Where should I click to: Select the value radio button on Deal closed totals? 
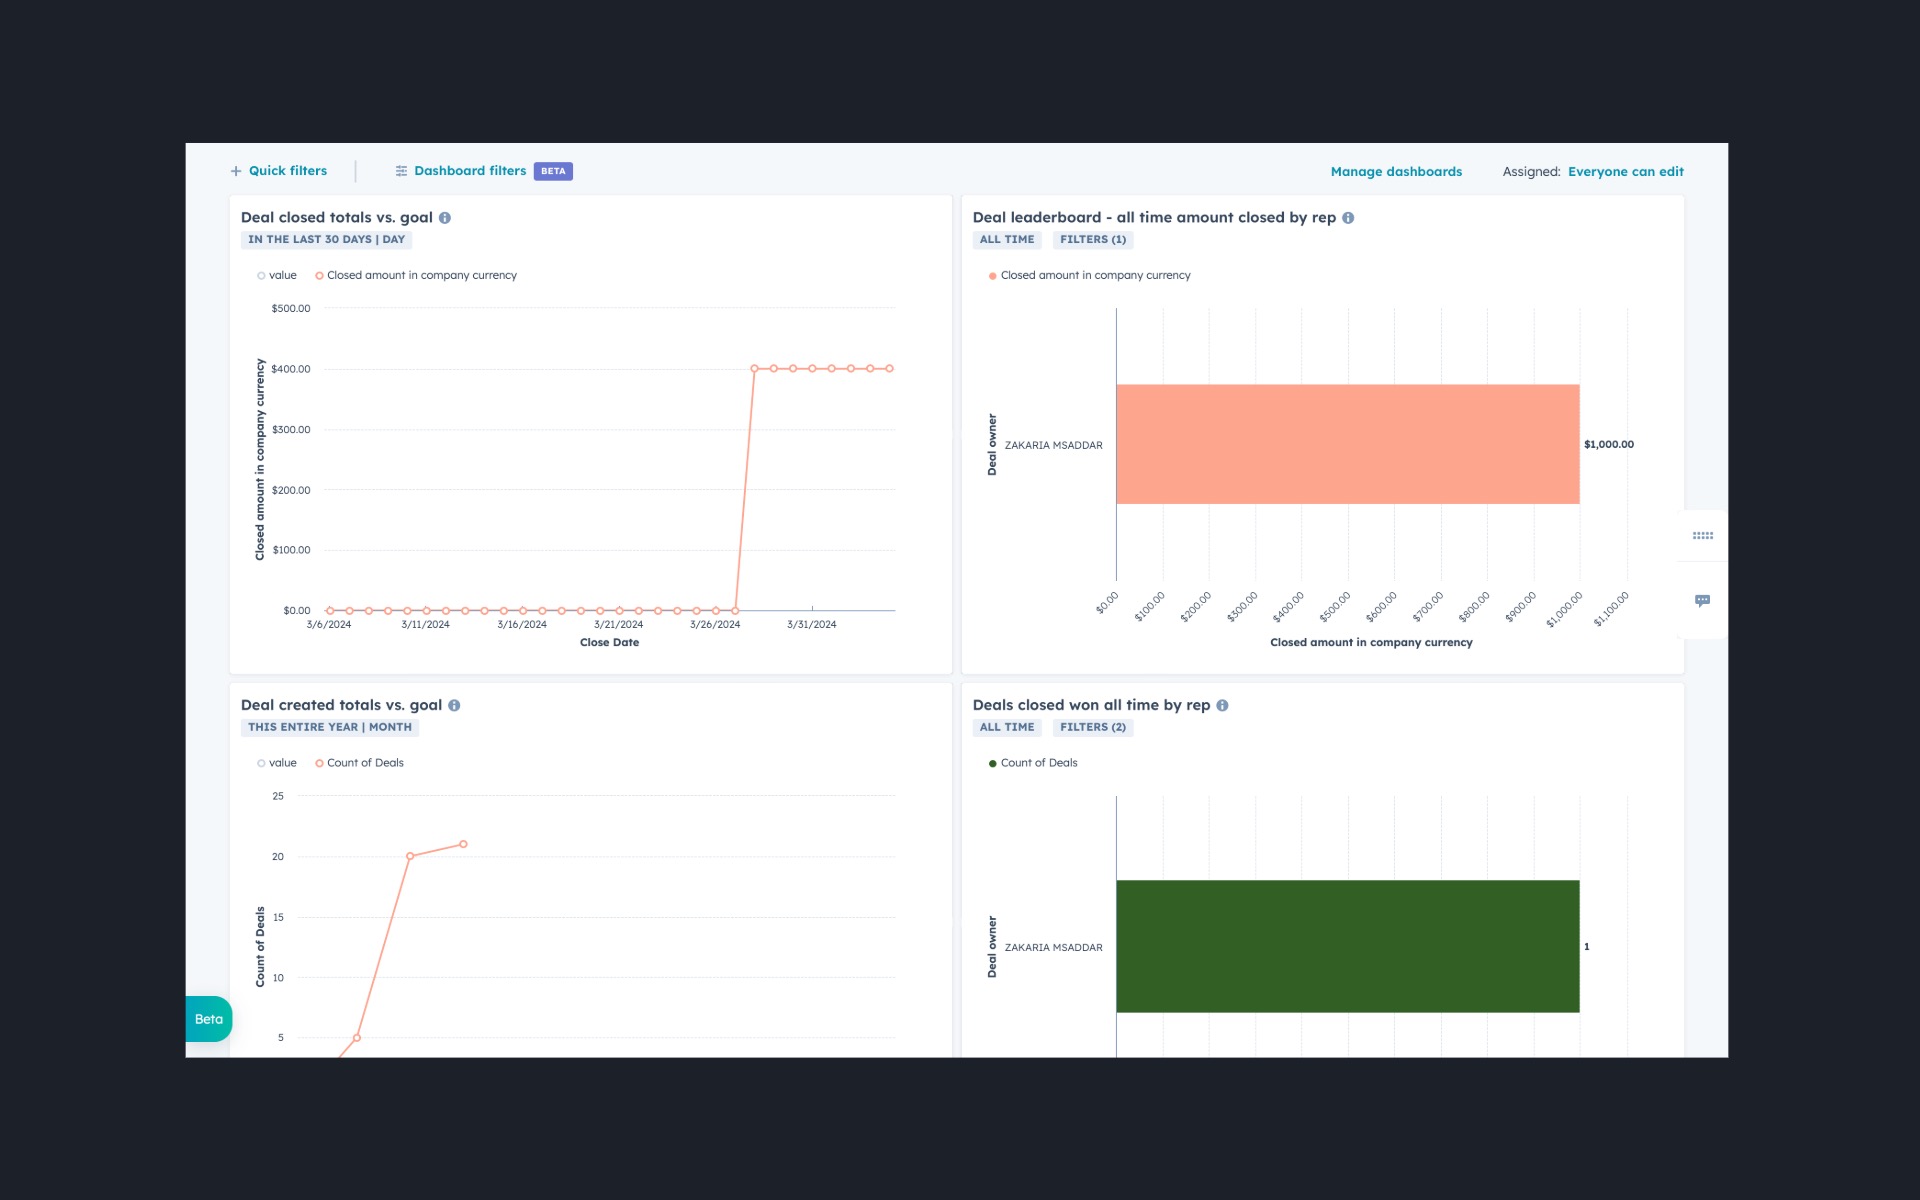point(261,275)
